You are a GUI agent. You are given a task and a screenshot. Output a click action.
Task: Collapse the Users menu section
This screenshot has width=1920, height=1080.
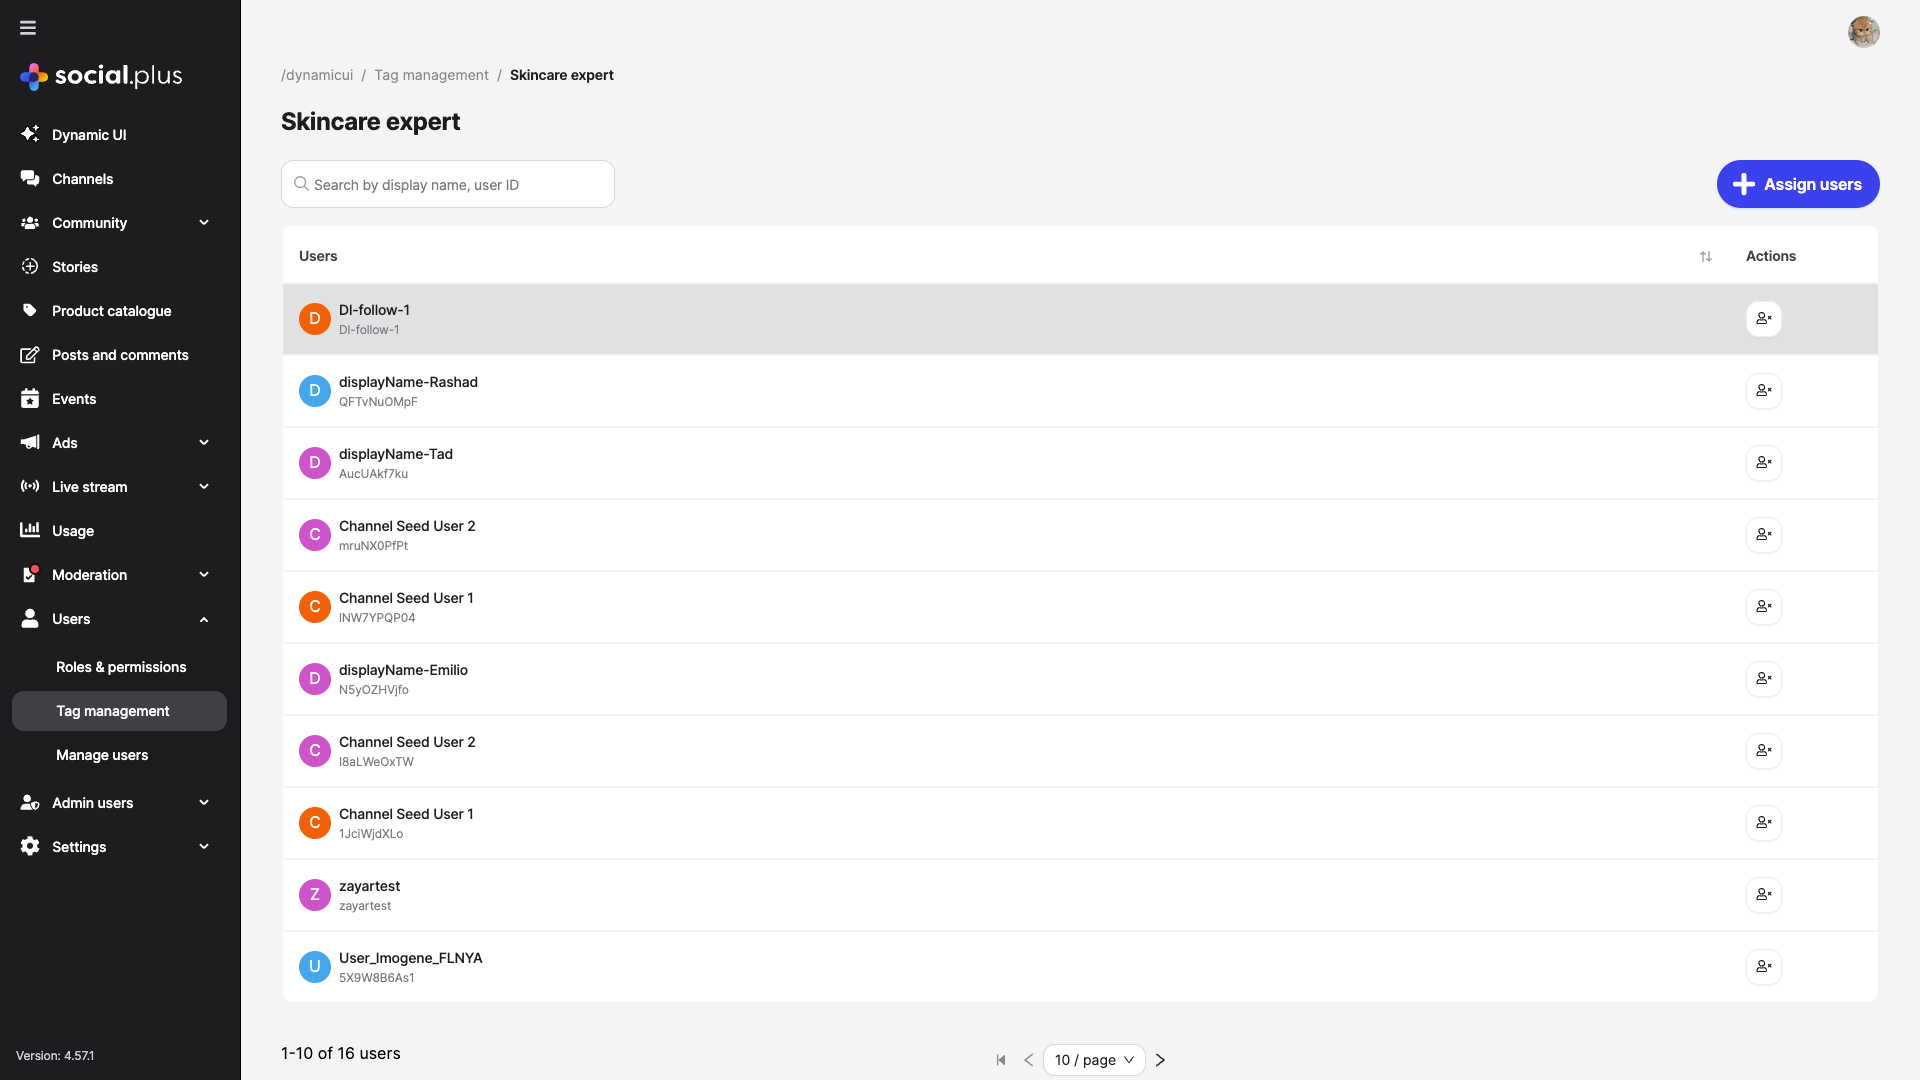coord(204,619)
